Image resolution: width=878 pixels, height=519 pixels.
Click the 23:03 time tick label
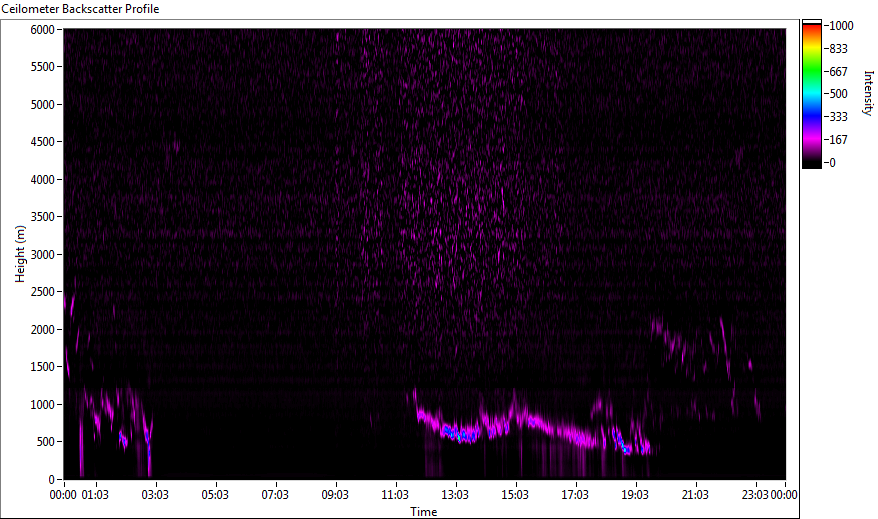coord(755,495)
